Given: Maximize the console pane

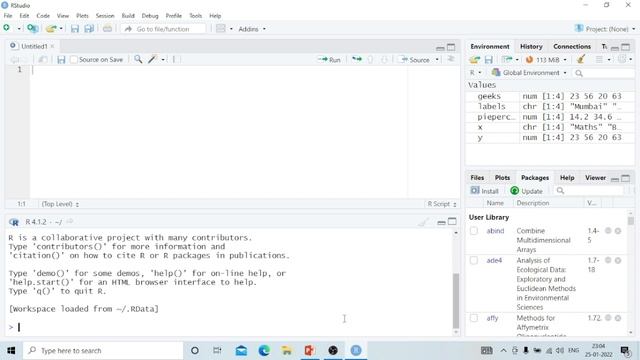Looking at the screenshot, I should pyautogui.click(x=452, y=222).
